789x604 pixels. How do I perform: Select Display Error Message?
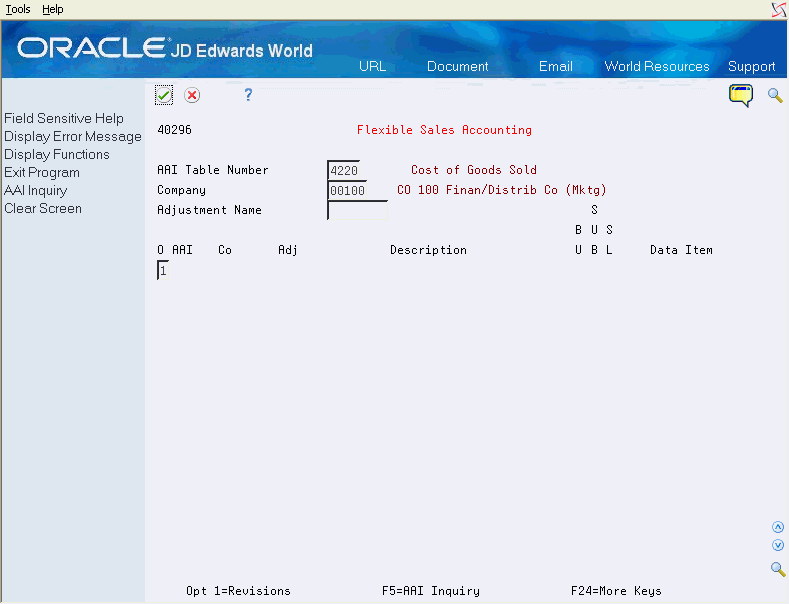point(73,136)
